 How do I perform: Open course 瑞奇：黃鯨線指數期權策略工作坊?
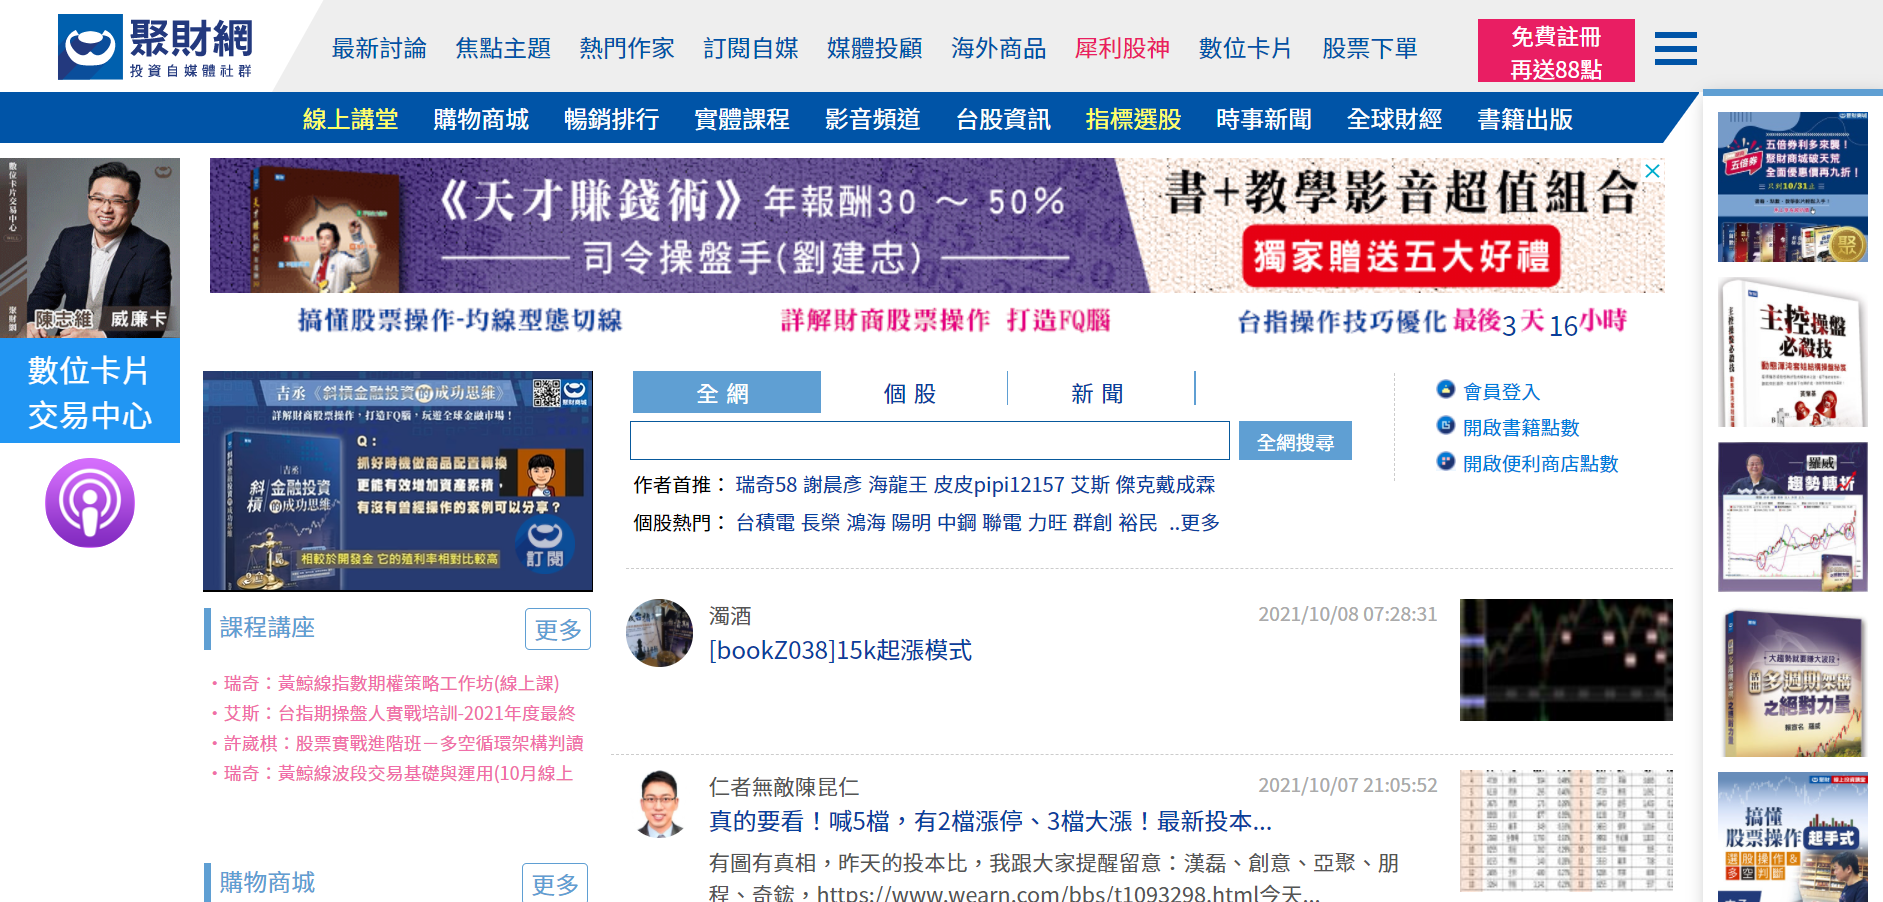click(391, 684)
